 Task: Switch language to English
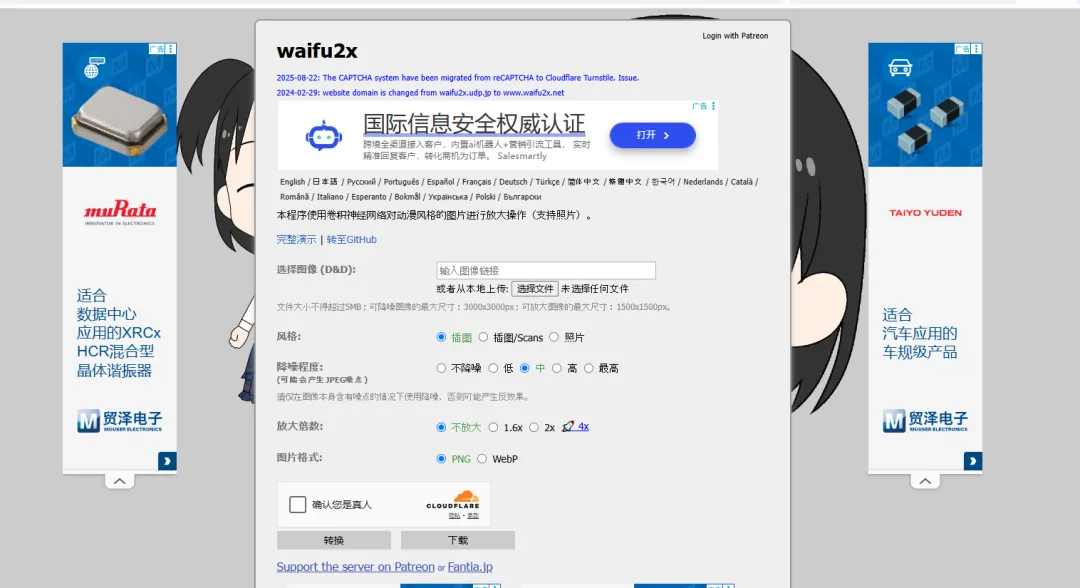point(292,182)
